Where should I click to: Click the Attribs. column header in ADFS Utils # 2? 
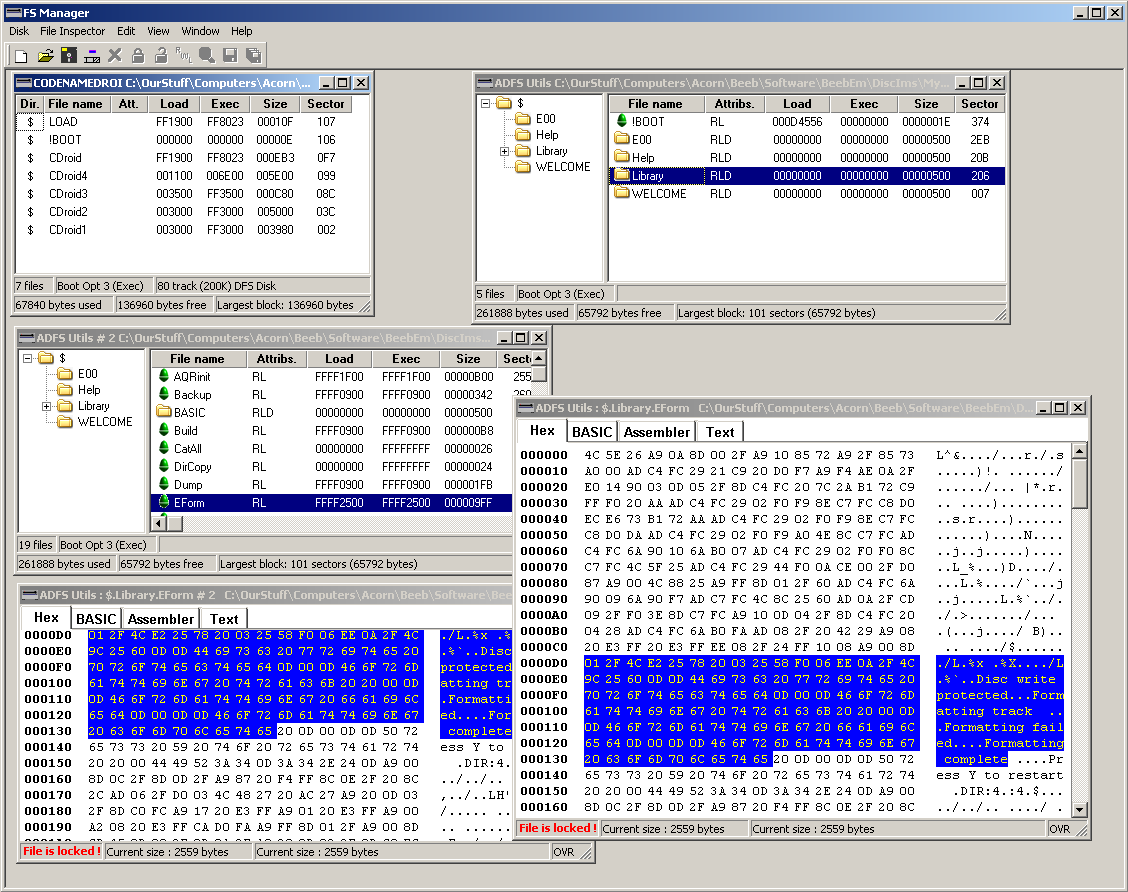pos(276,359)
